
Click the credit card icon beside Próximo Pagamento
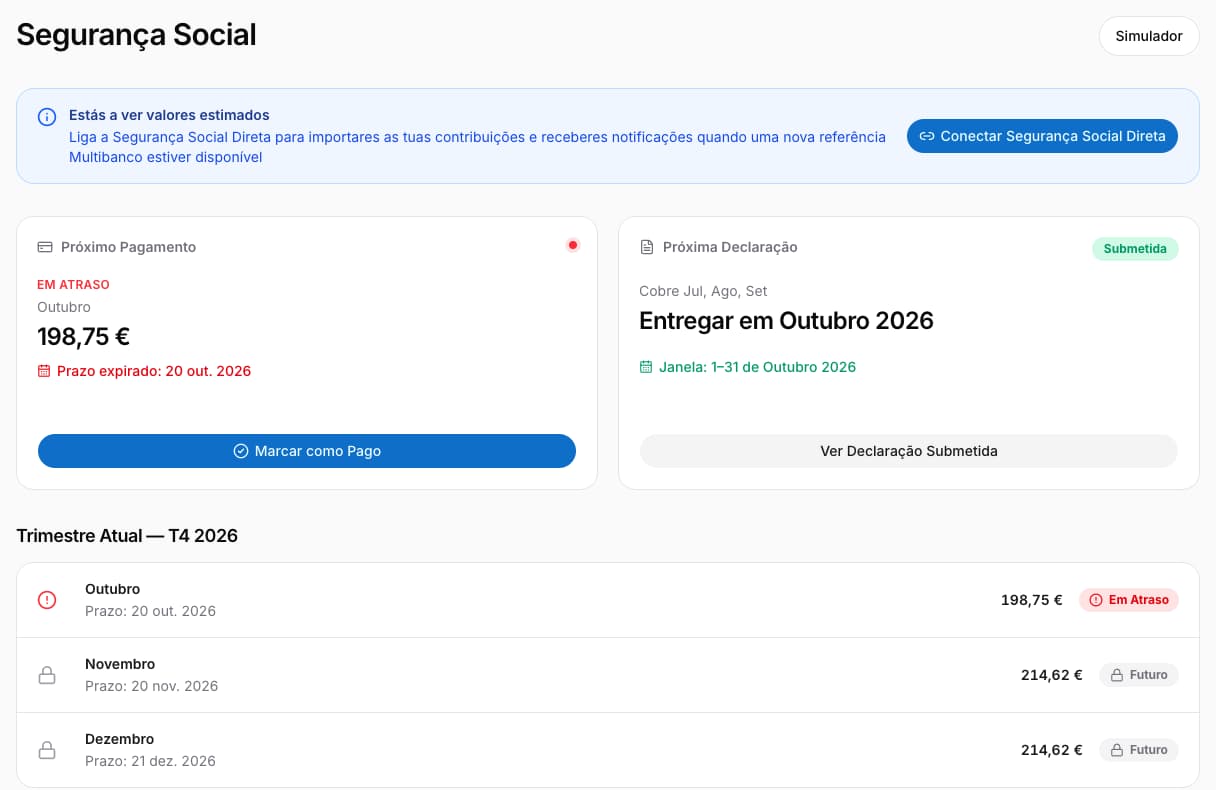point(45,247)
